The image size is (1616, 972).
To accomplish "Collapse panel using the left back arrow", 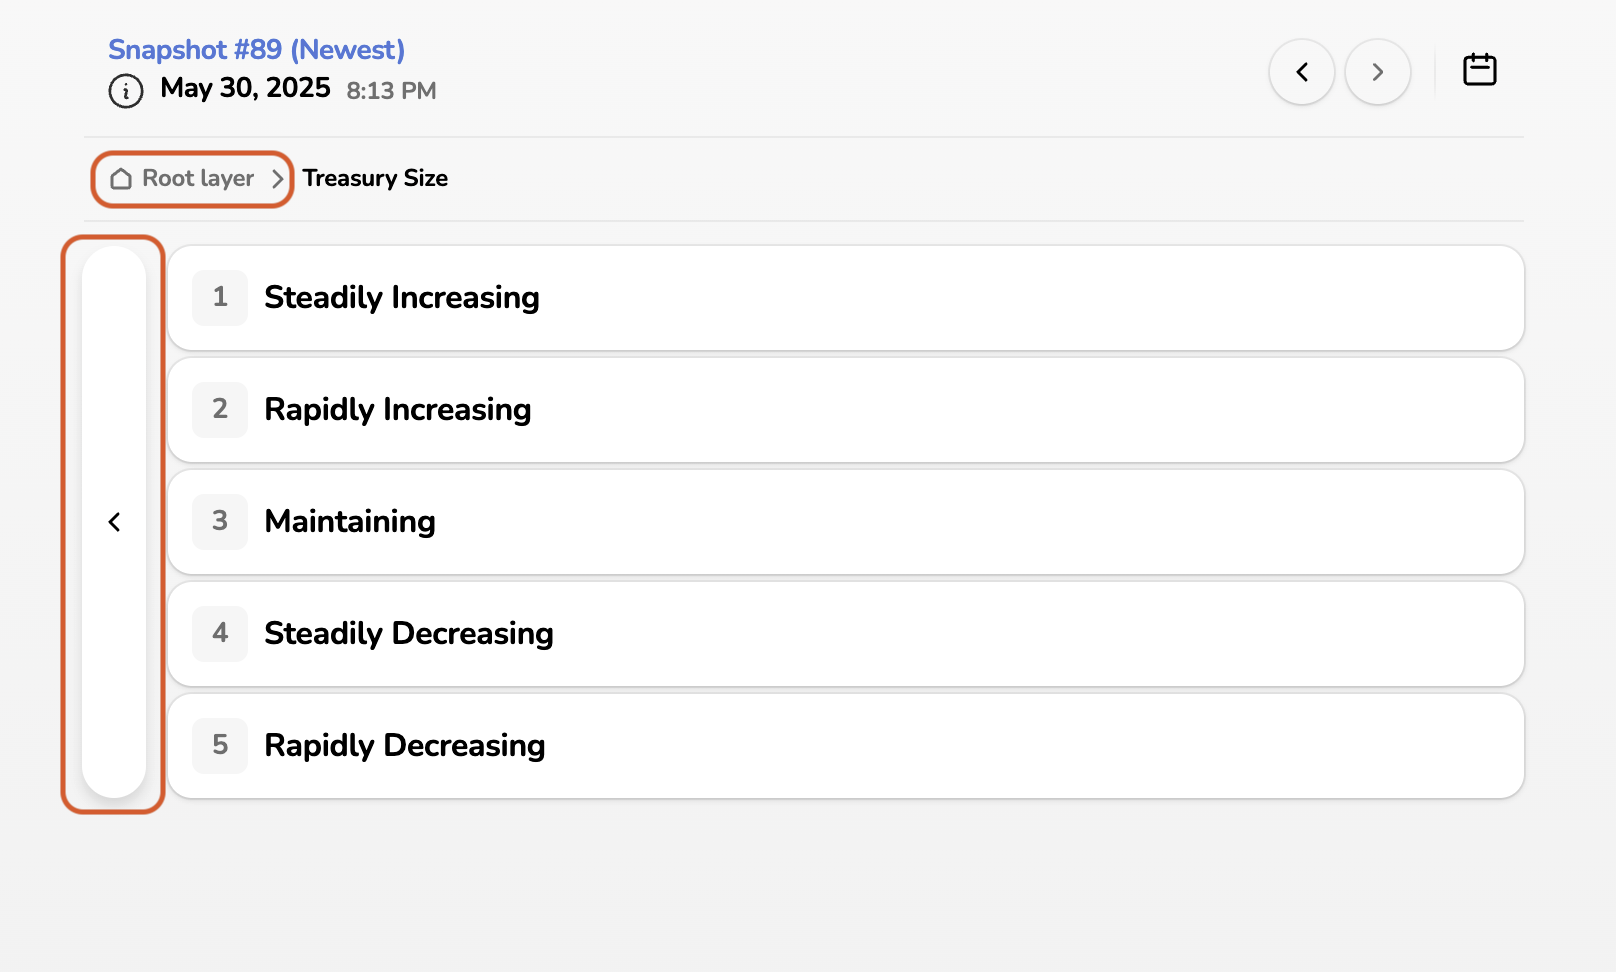I will click(x=114, y=522).
